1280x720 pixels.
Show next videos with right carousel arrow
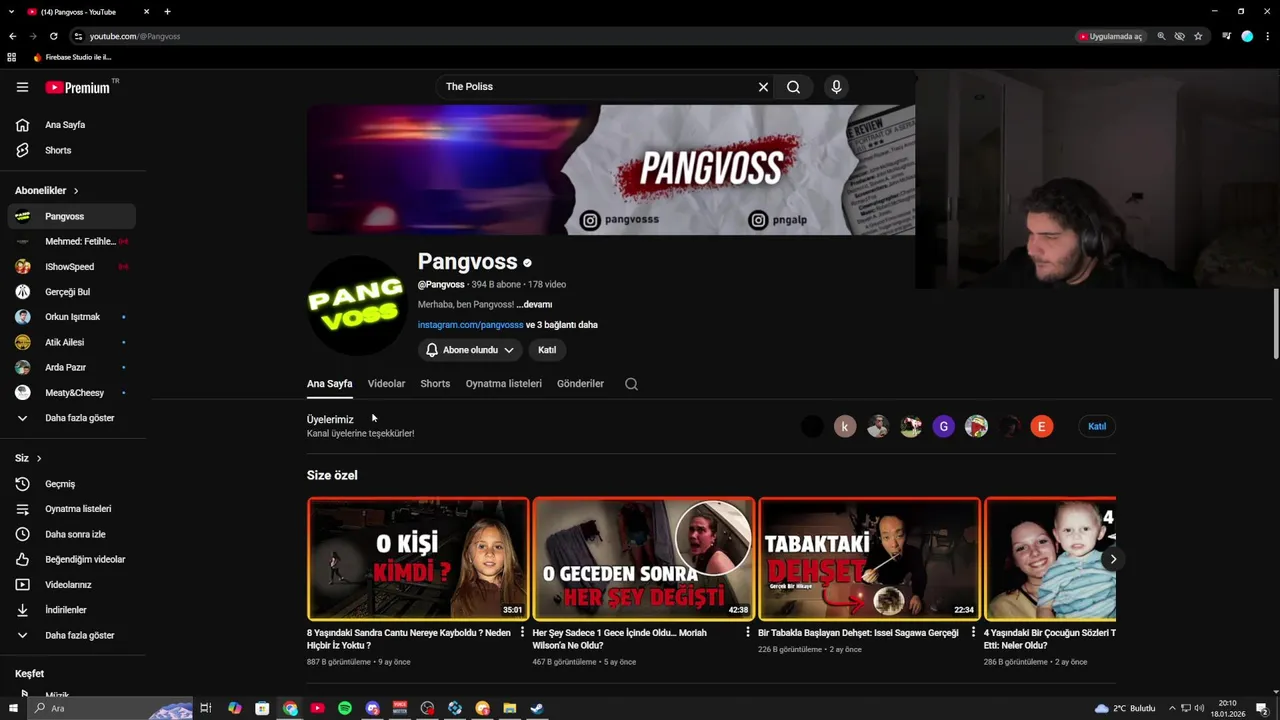click(x=1112, y=559)
